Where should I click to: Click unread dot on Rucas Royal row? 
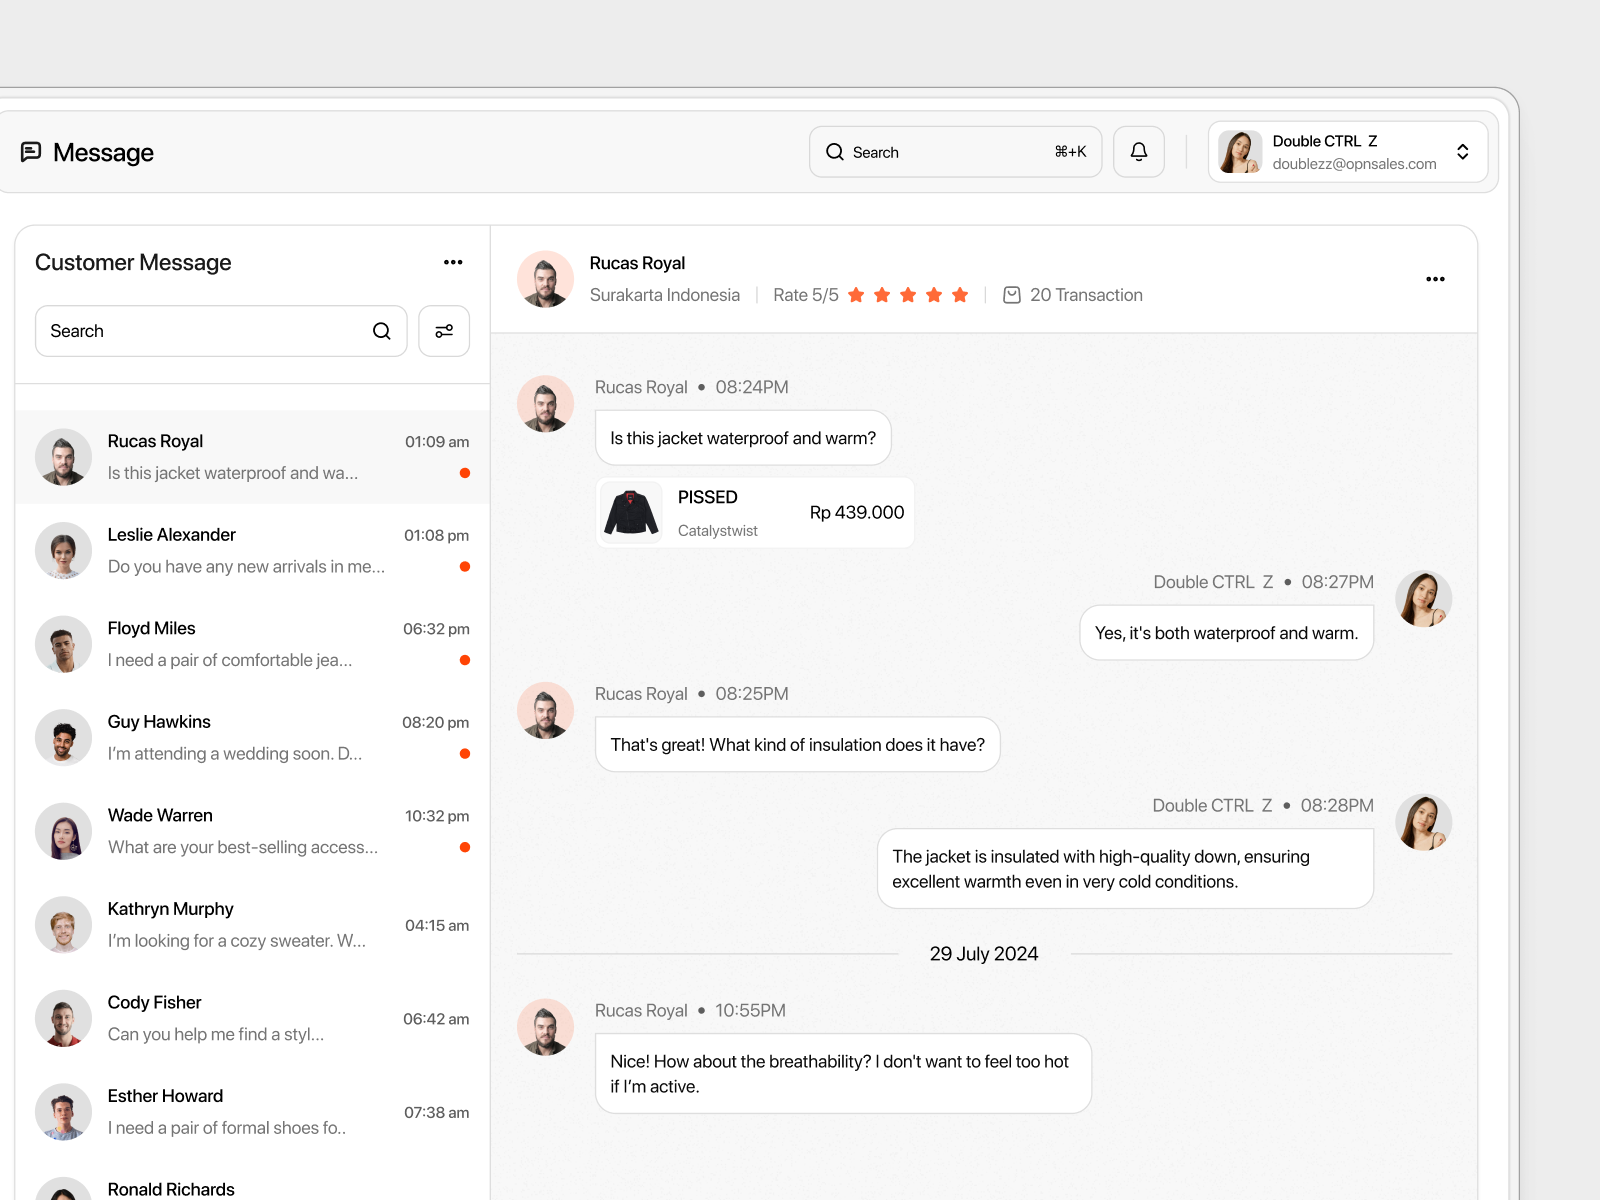click(465, 473)
